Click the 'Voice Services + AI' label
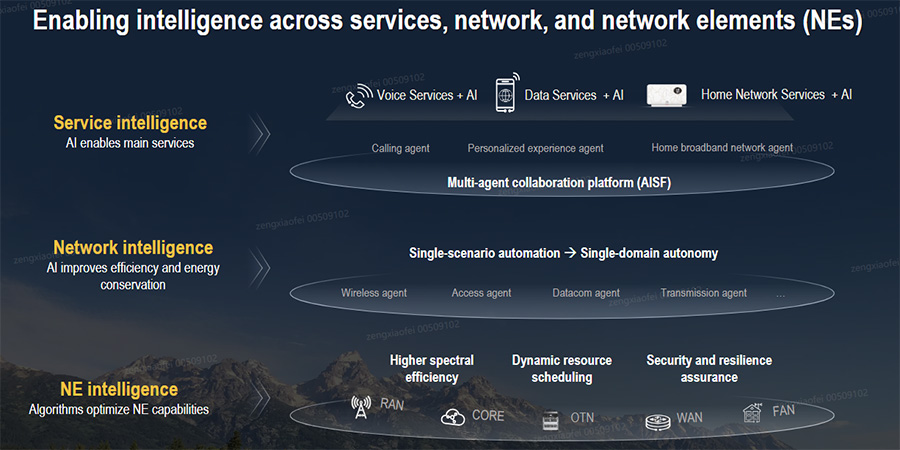 click(x=427, y=95)
